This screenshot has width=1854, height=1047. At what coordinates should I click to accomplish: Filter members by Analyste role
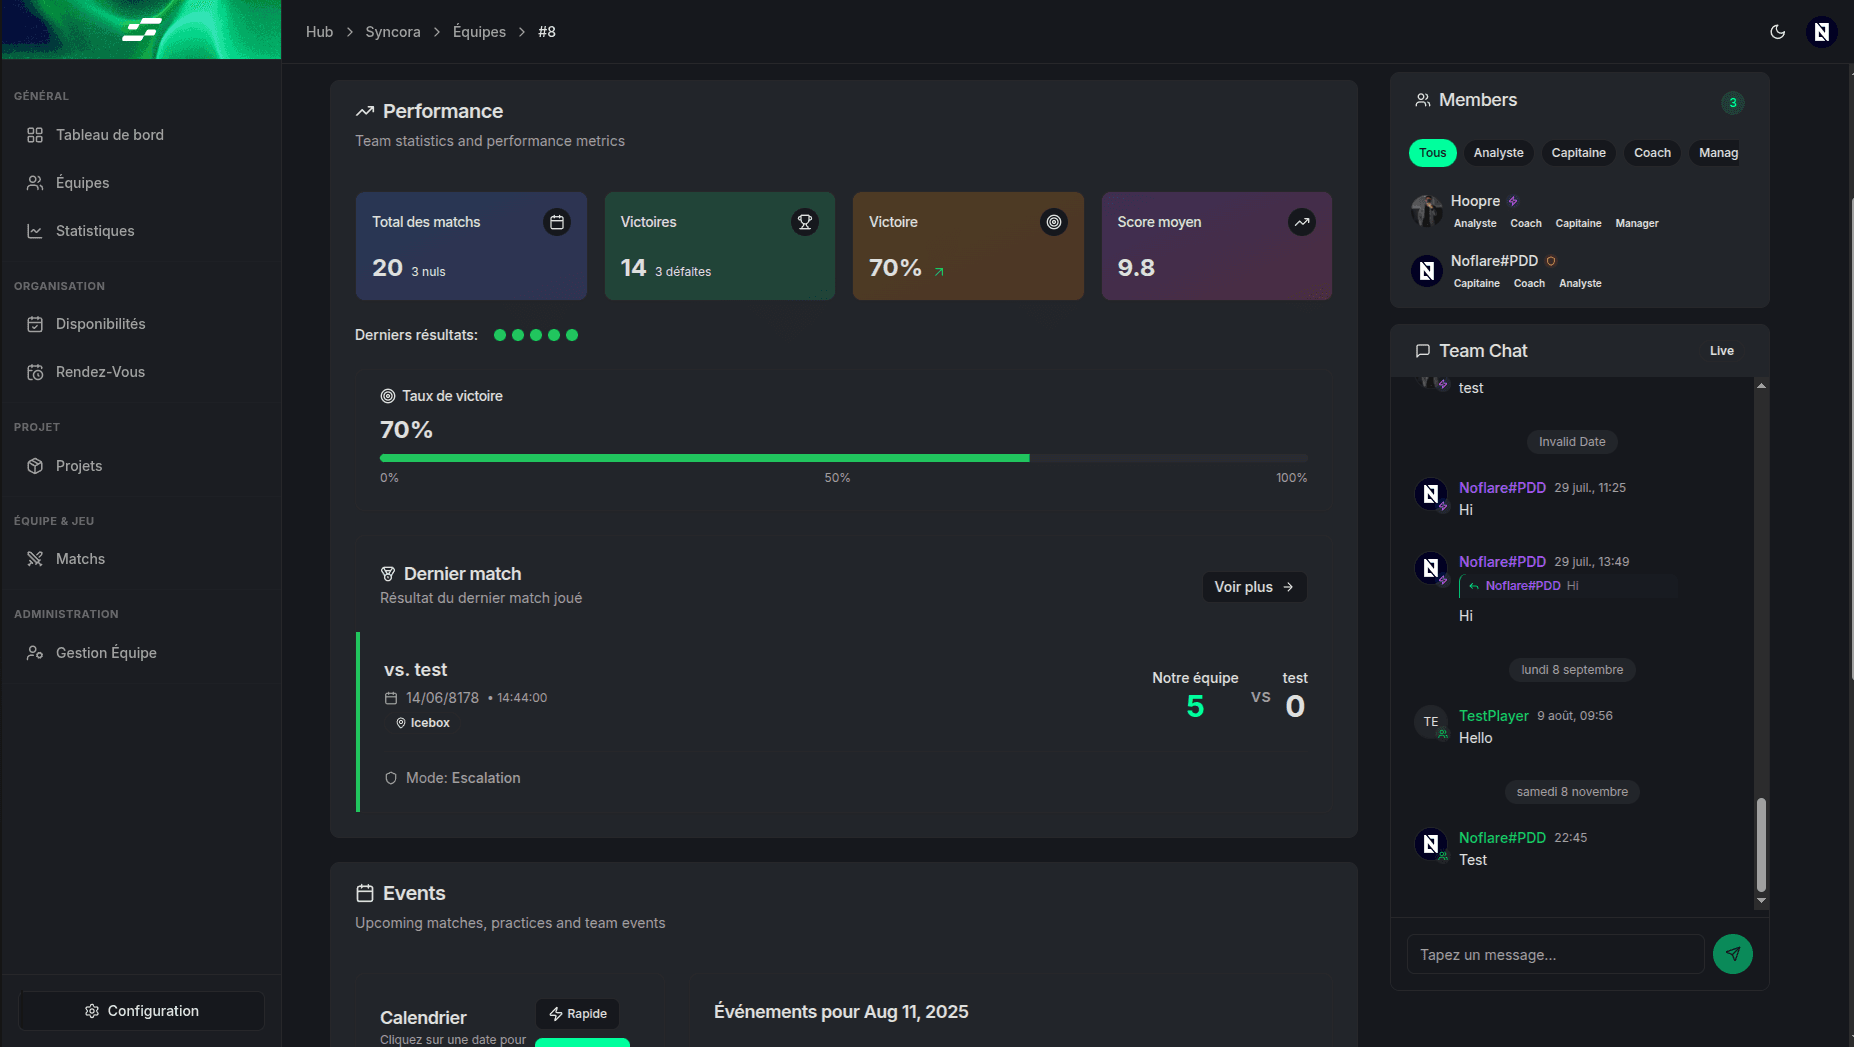(1498, 153)
